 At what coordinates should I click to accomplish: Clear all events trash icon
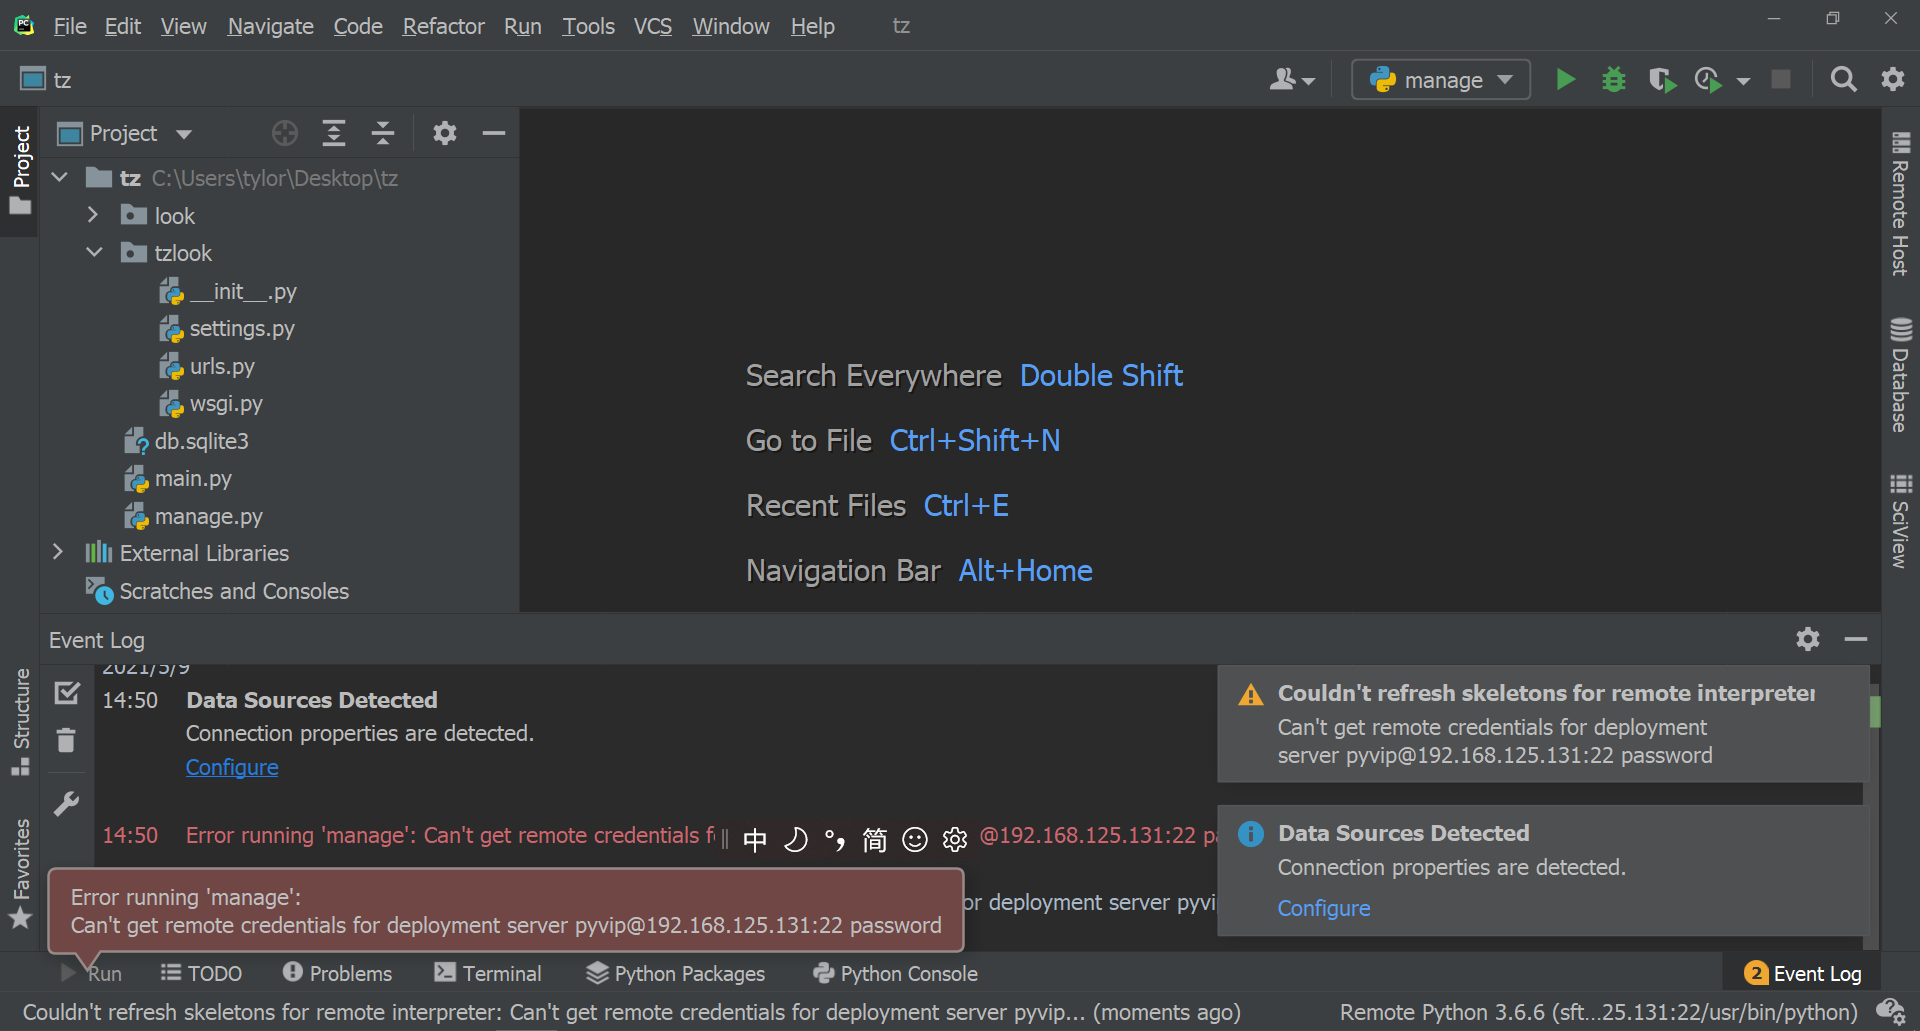coord(66,740)
